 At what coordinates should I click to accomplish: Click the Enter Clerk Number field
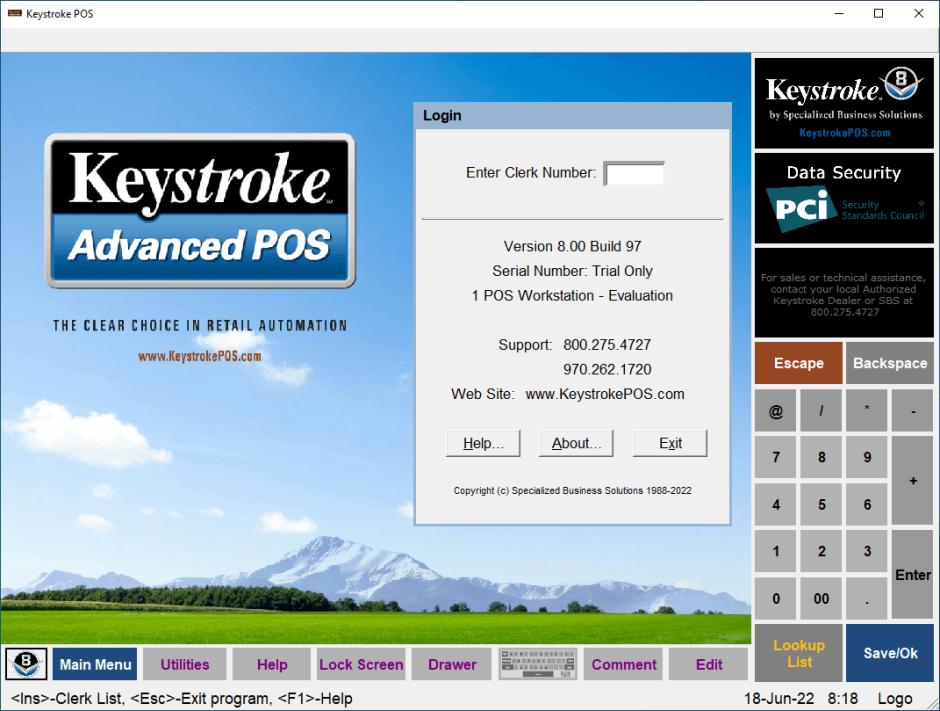coord(634,173)
